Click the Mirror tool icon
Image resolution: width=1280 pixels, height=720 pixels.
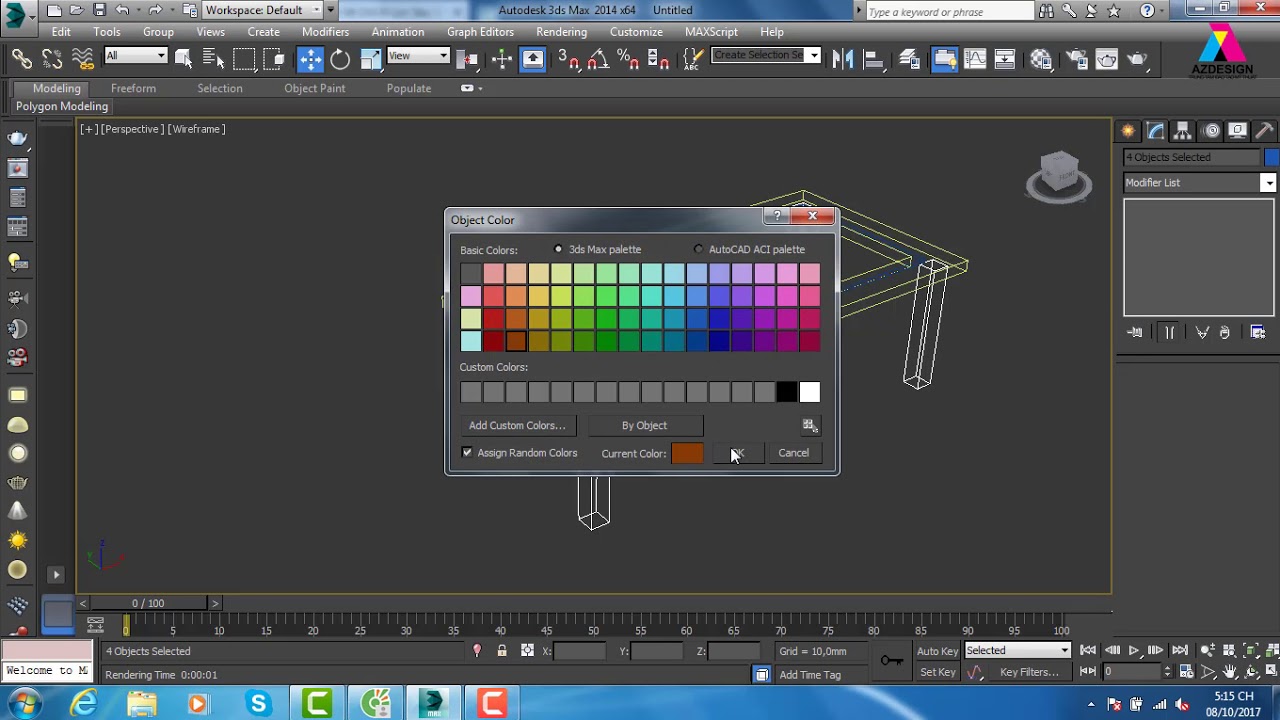point(843,59)
